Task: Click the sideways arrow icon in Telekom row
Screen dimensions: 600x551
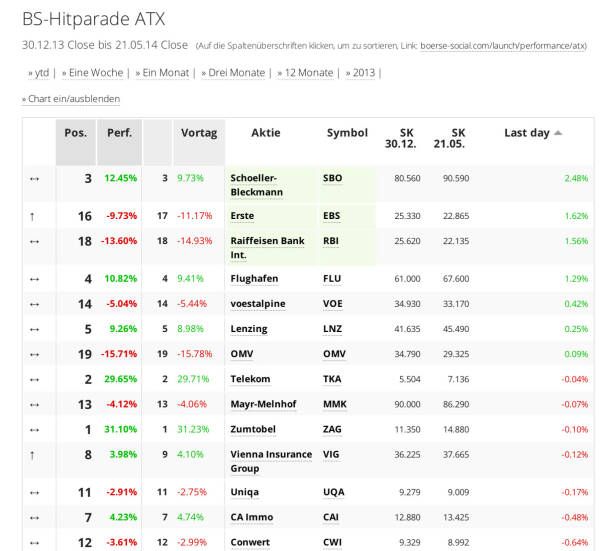Action: [x=34, y=379]
